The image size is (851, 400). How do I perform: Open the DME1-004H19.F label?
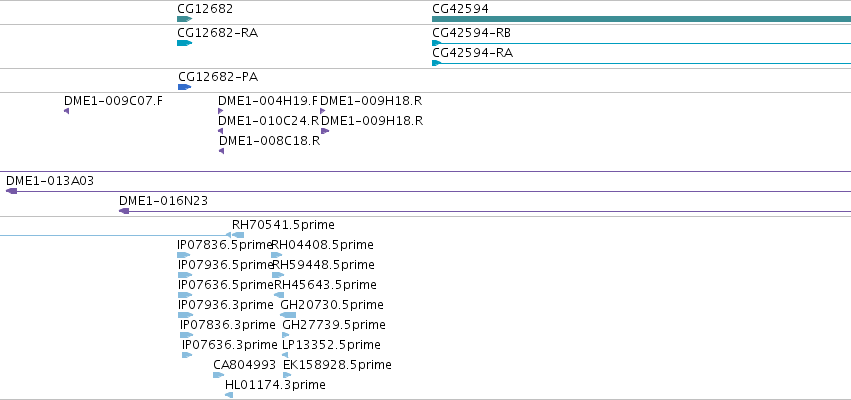[x=268, y=100]
